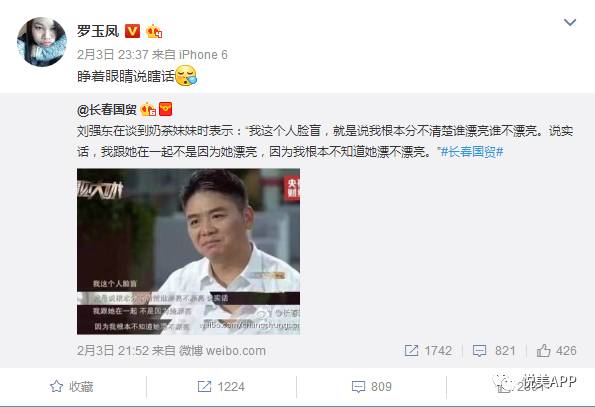Click the 罗玉凤 username link
Screen dimensions: 595x407
(x=98, y=31)
